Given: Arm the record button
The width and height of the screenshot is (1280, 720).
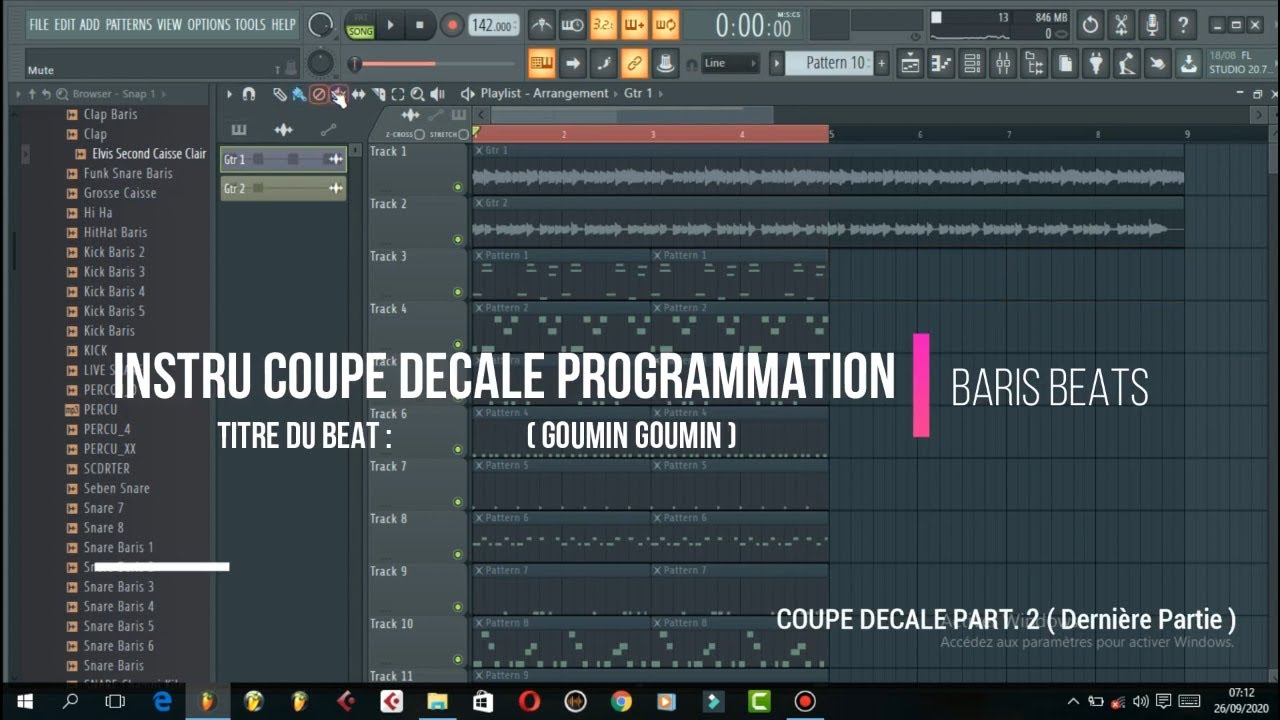Looking at the screenshot, I should 452,25.
